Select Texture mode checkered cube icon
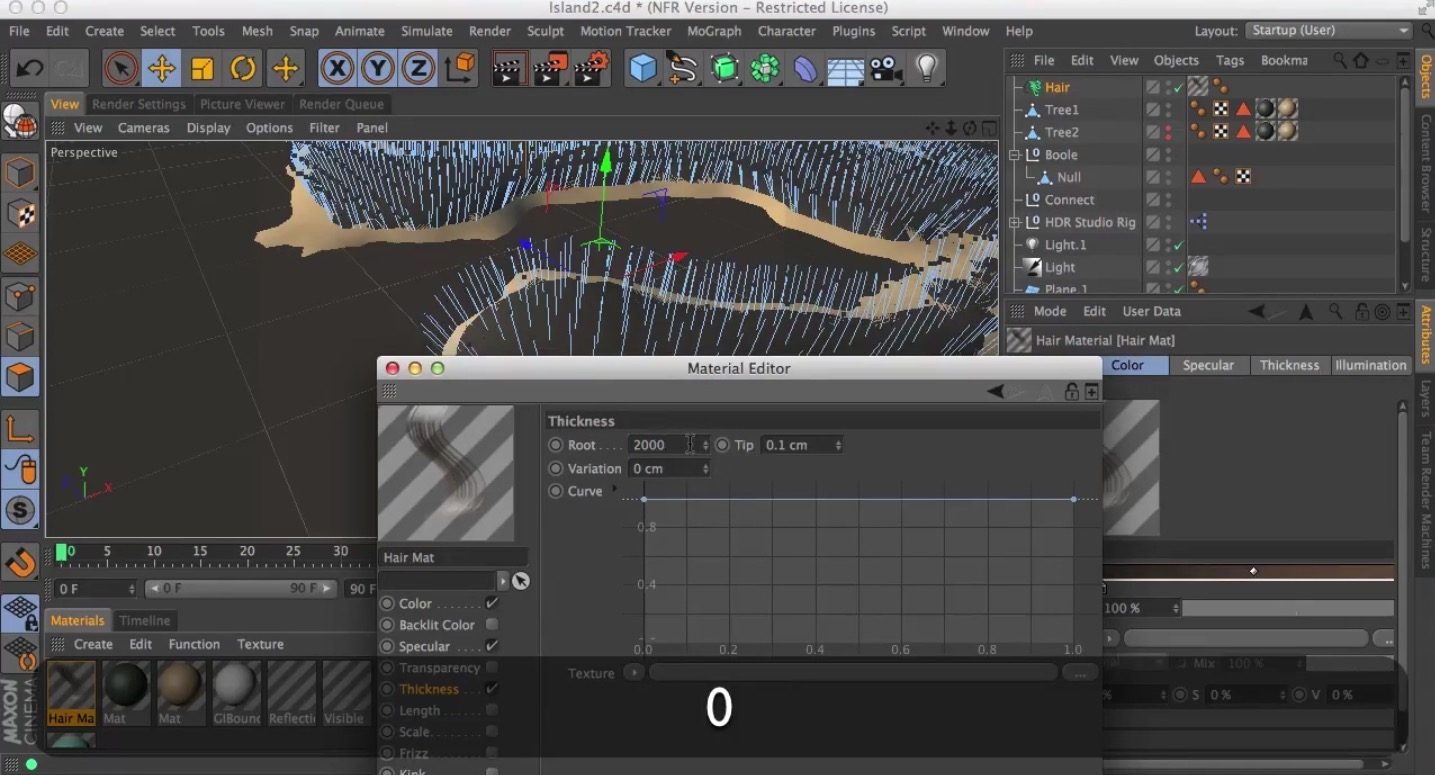Screen dimensions: 1435x775 [x=20, y=214]
